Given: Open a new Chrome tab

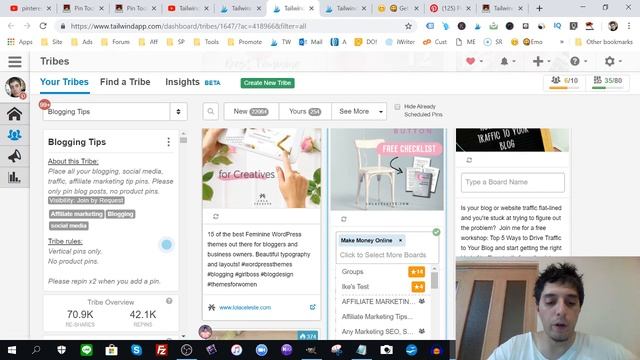Looking at the screenshot, I should 539,8.
